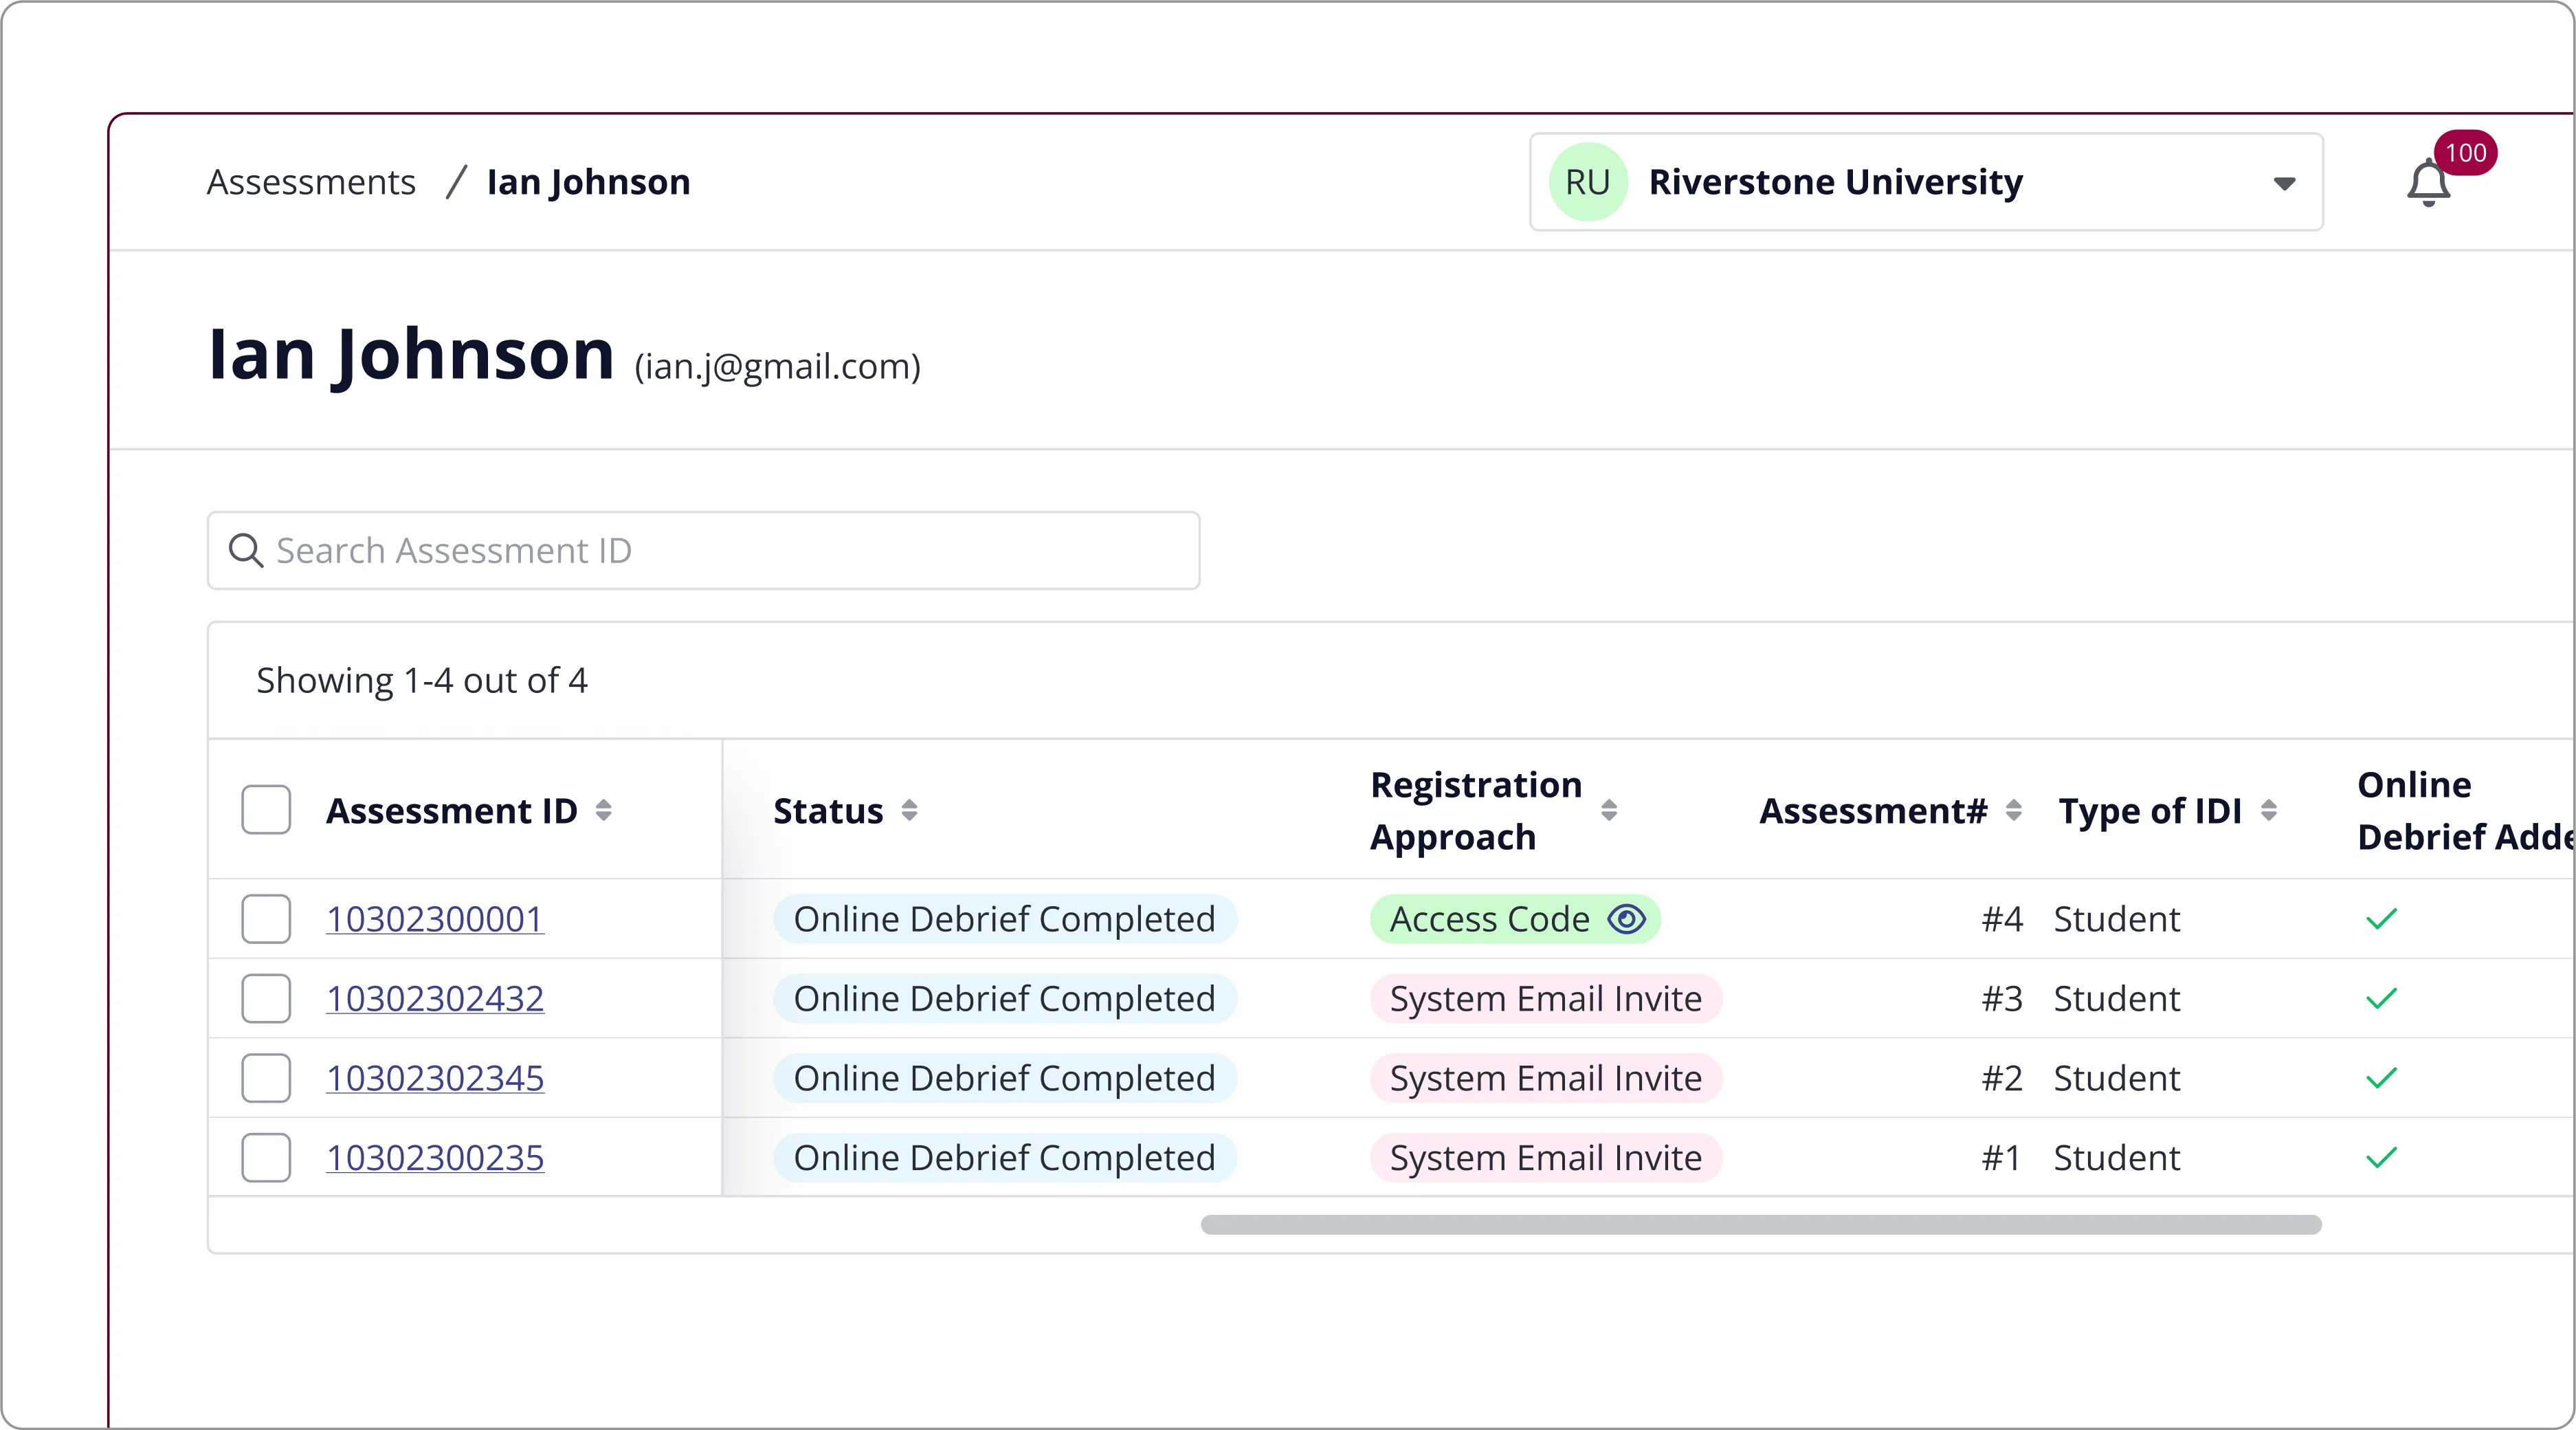Focus the Search Assessment ID field
This screenshot has width=2576, height=1430.
[x=703, y=550]
